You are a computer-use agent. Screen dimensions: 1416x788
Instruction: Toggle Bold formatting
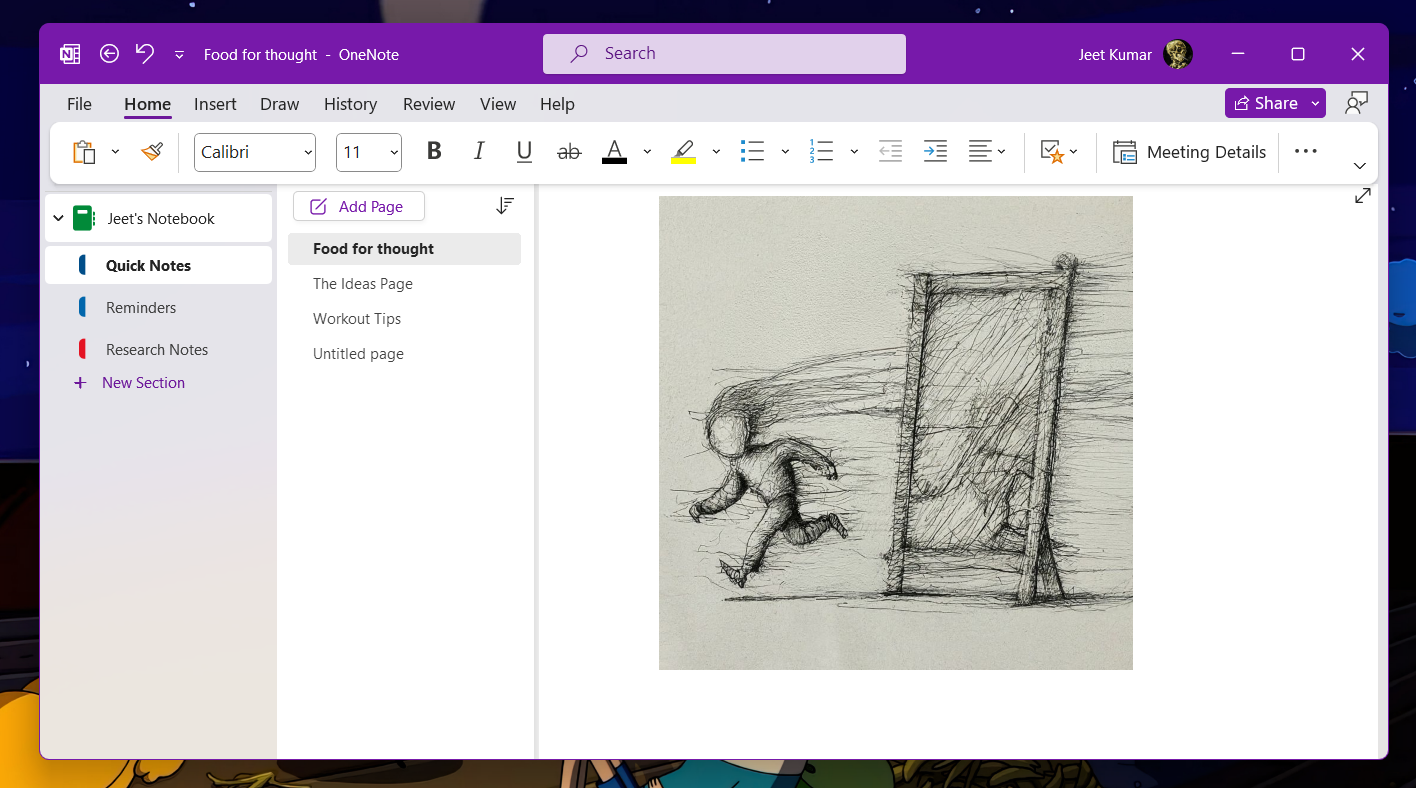(x=434, y=152)
